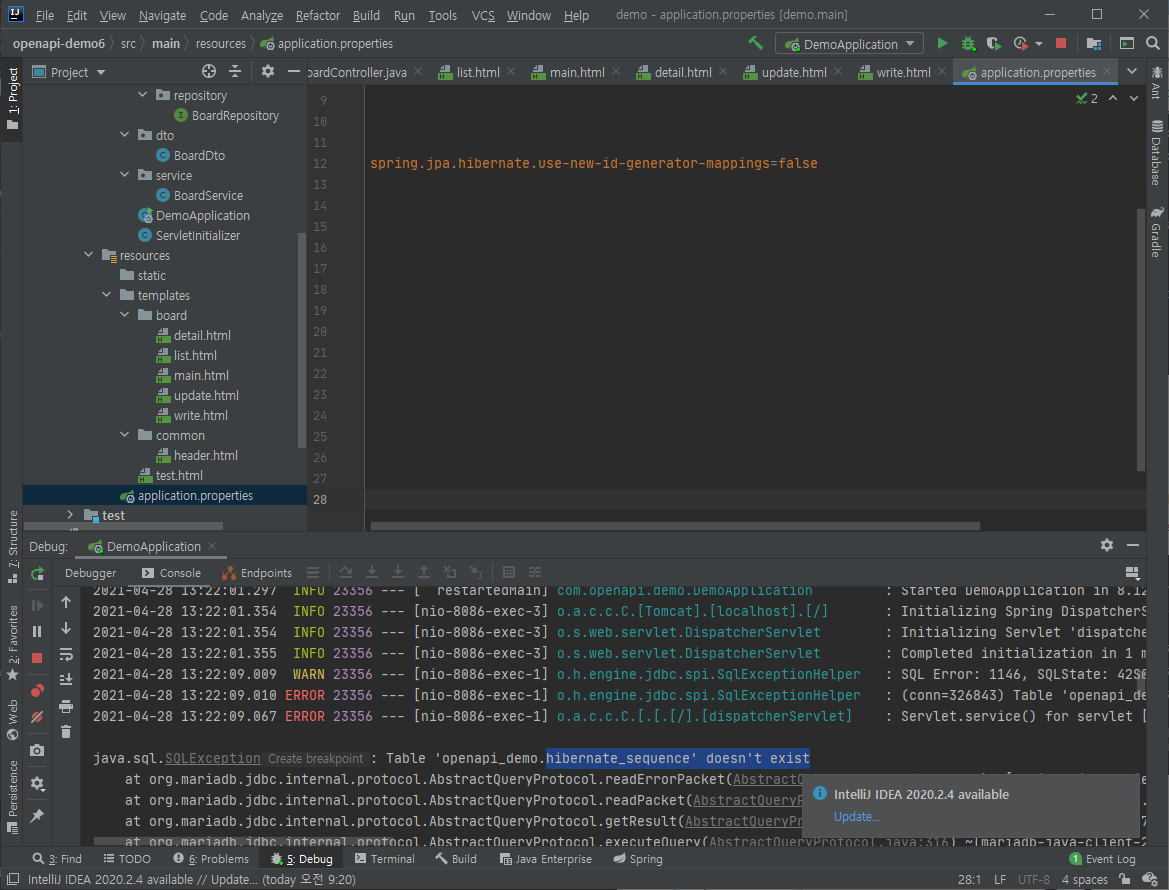Mute breakpoints icon in debug sidebar
The height and width of the screenshot is (890, 1169).
(37, 717)
